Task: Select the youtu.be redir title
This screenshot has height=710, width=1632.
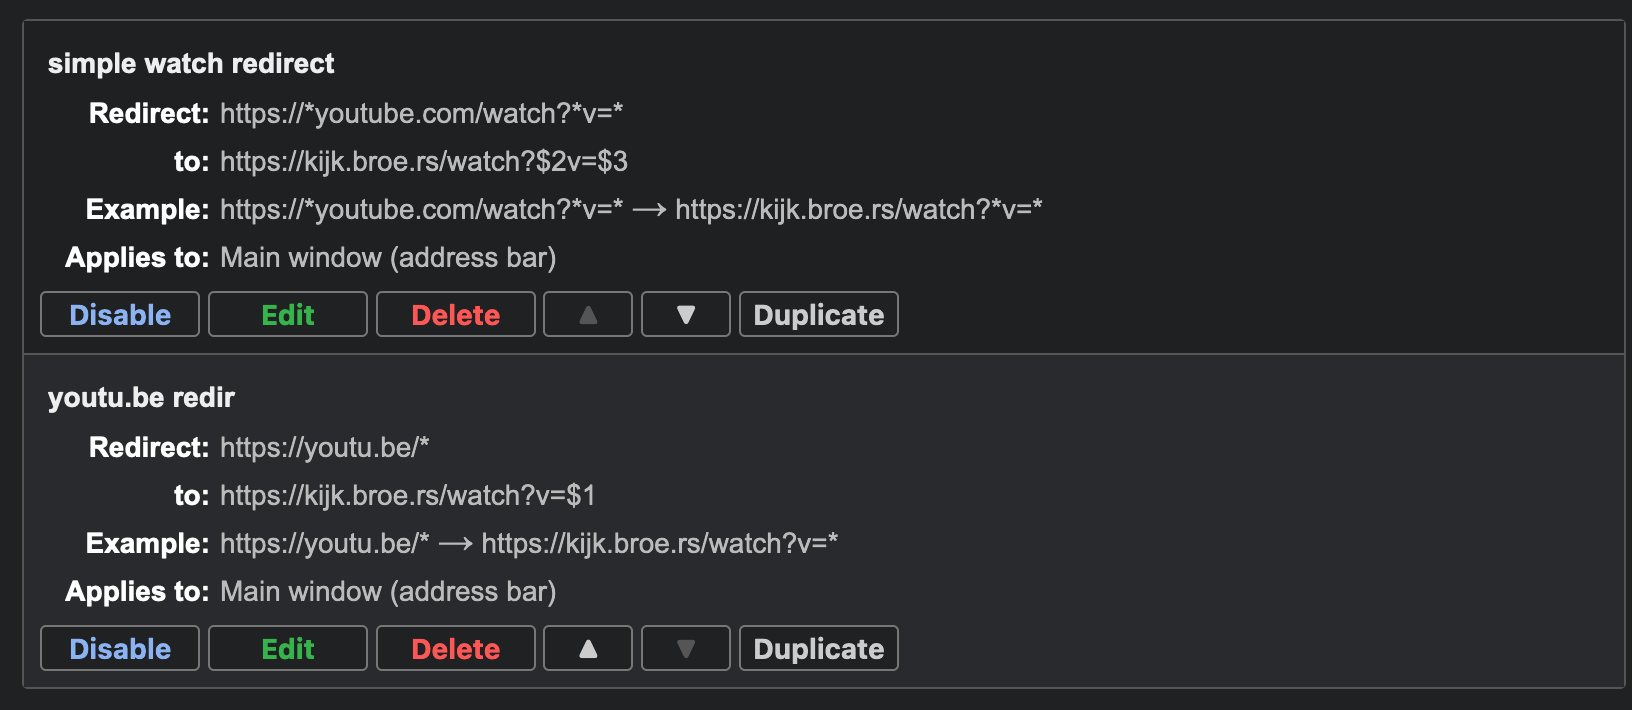Action: [x=141, y=397]
